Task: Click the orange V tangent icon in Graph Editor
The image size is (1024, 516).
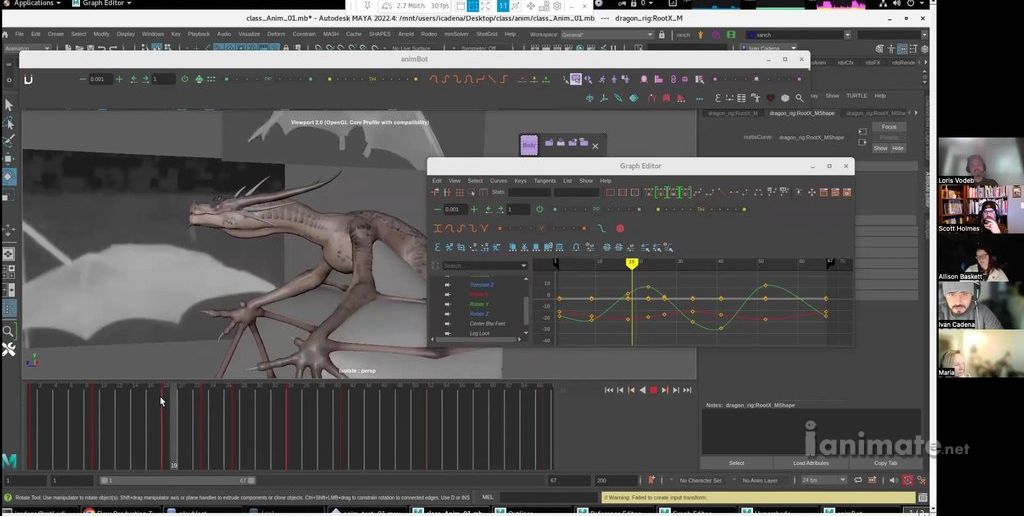Action: 485,229
